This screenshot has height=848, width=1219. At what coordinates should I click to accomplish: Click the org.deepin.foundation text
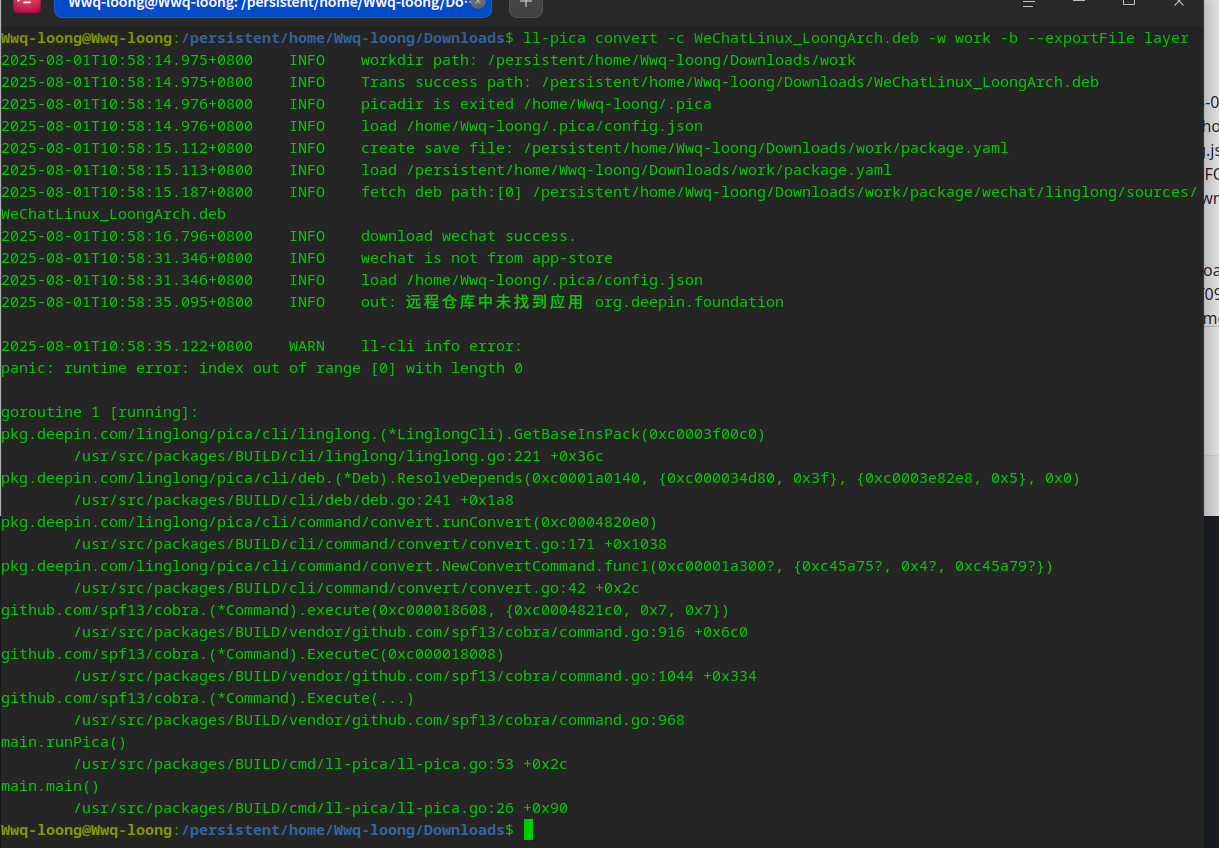[x=689, y=302]
